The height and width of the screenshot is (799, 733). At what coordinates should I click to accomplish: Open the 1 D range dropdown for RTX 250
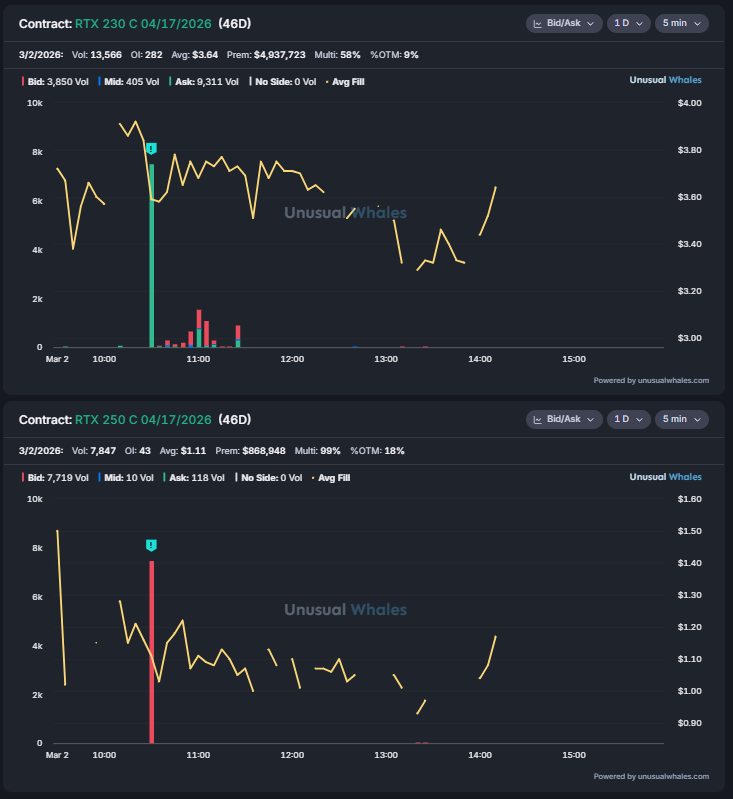(628, 419)
